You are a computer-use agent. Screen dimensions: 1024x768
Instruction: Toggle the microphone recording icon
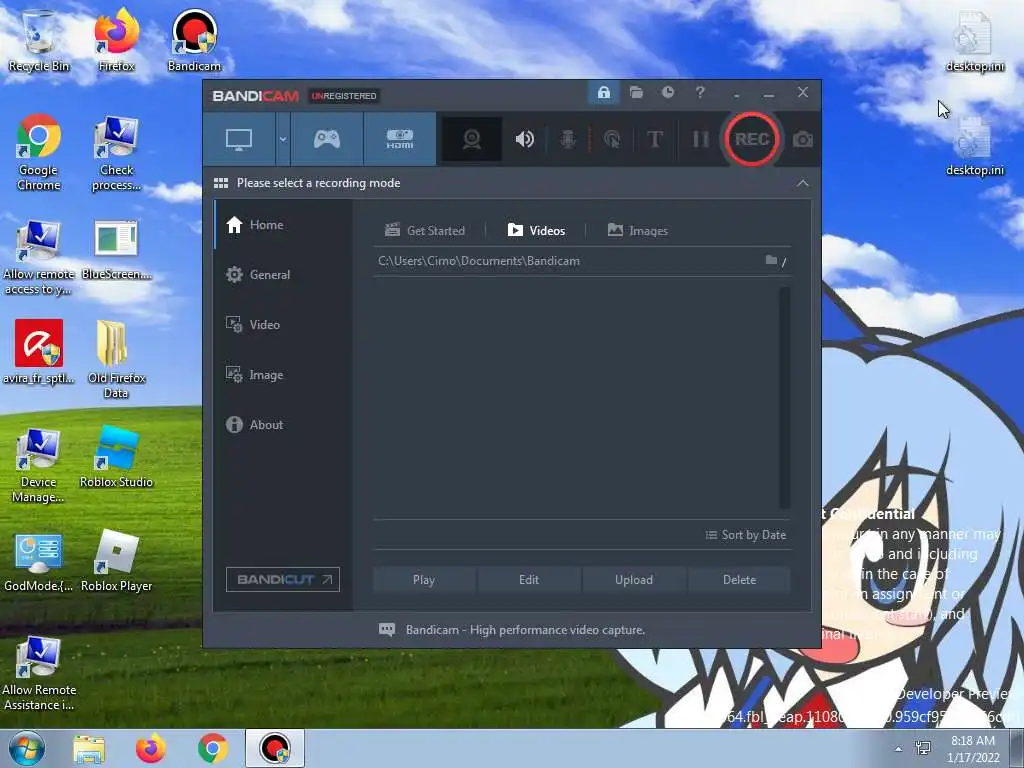[x=568, y=139]
